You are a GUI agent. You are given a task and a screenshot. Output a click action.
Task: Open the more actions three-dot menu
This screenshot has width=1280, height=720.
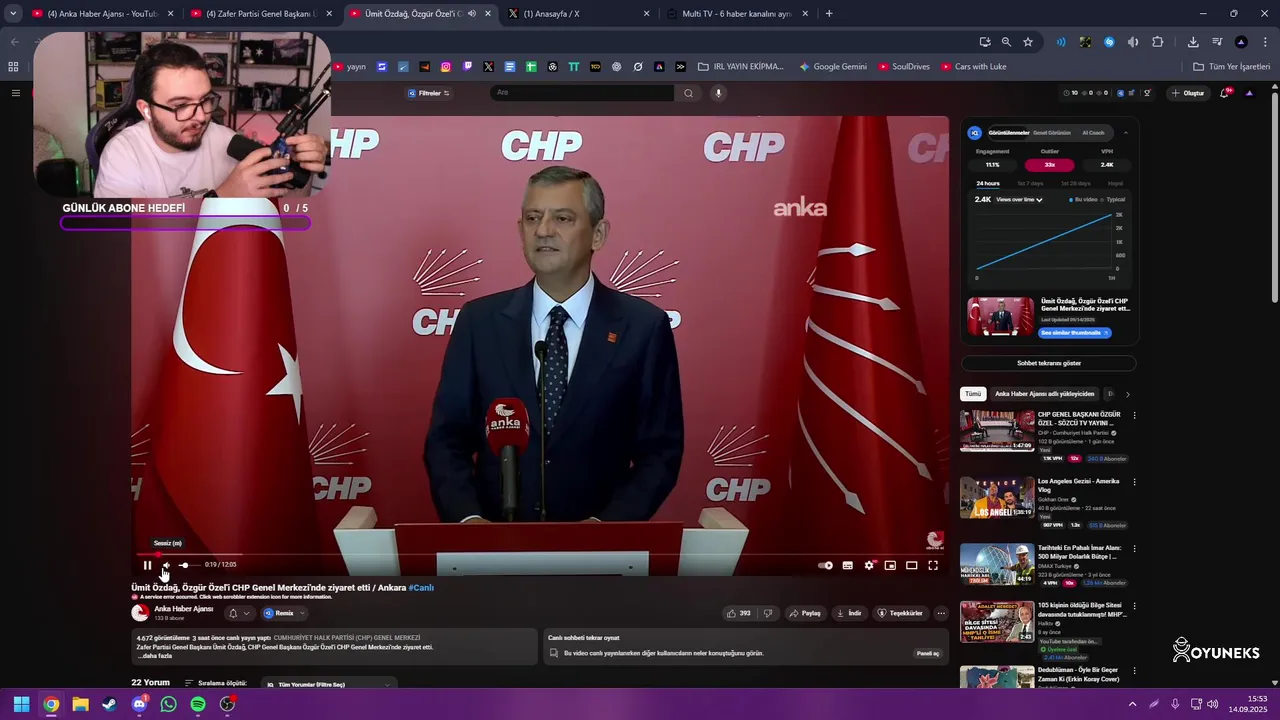[941, 613]
